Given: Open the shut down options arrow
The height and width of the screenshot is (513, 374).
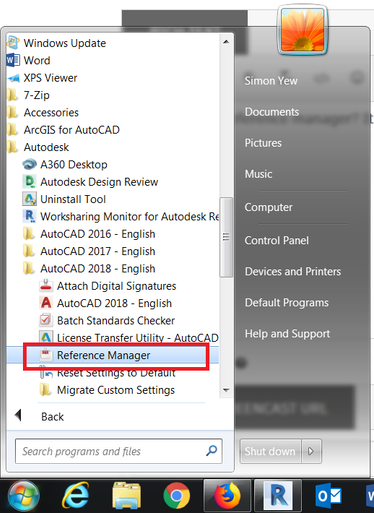Looking at the screenshot, I should pyautogui.click(x=311, y=451).
